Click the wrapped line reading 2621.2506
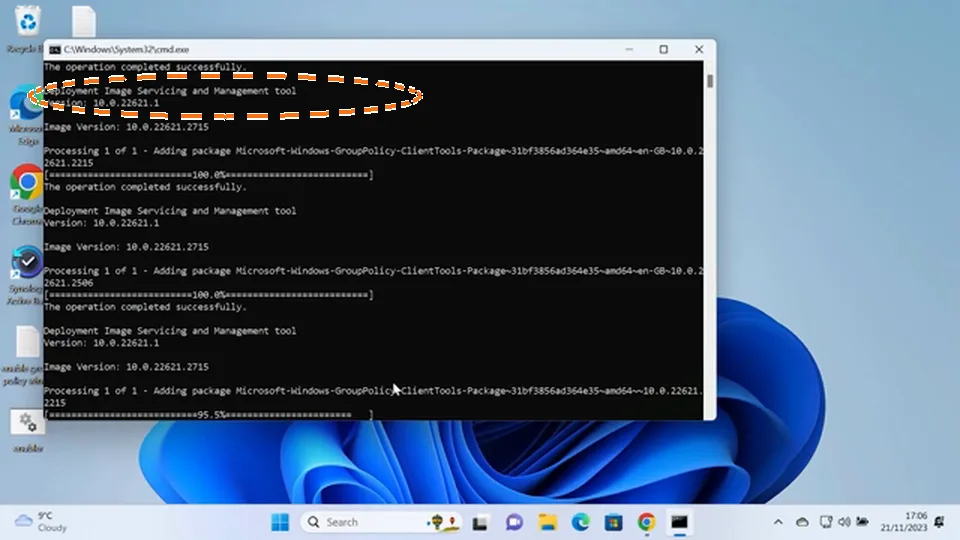960x540 pixels. tap(69, 283)
